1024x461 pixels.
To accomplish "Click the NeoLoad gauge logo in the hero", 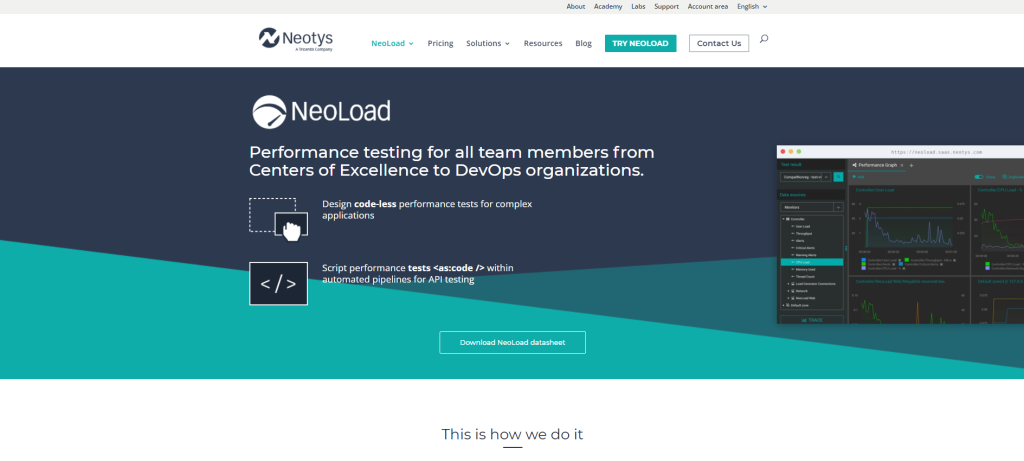I will (321, 112).
